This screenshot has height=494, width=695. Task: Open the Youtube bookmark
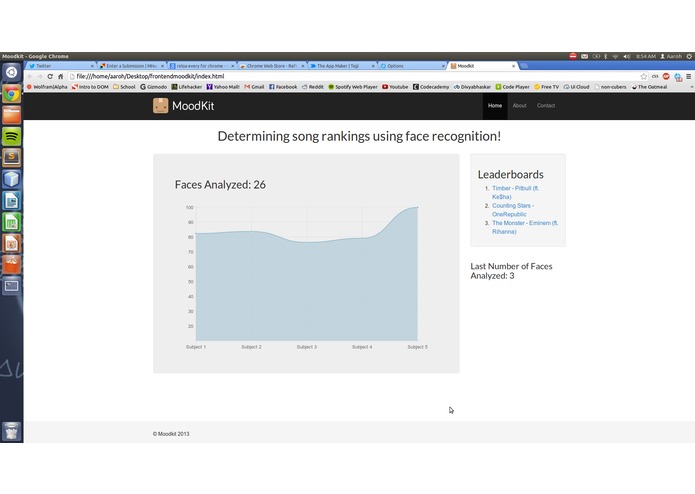point(395,87)
